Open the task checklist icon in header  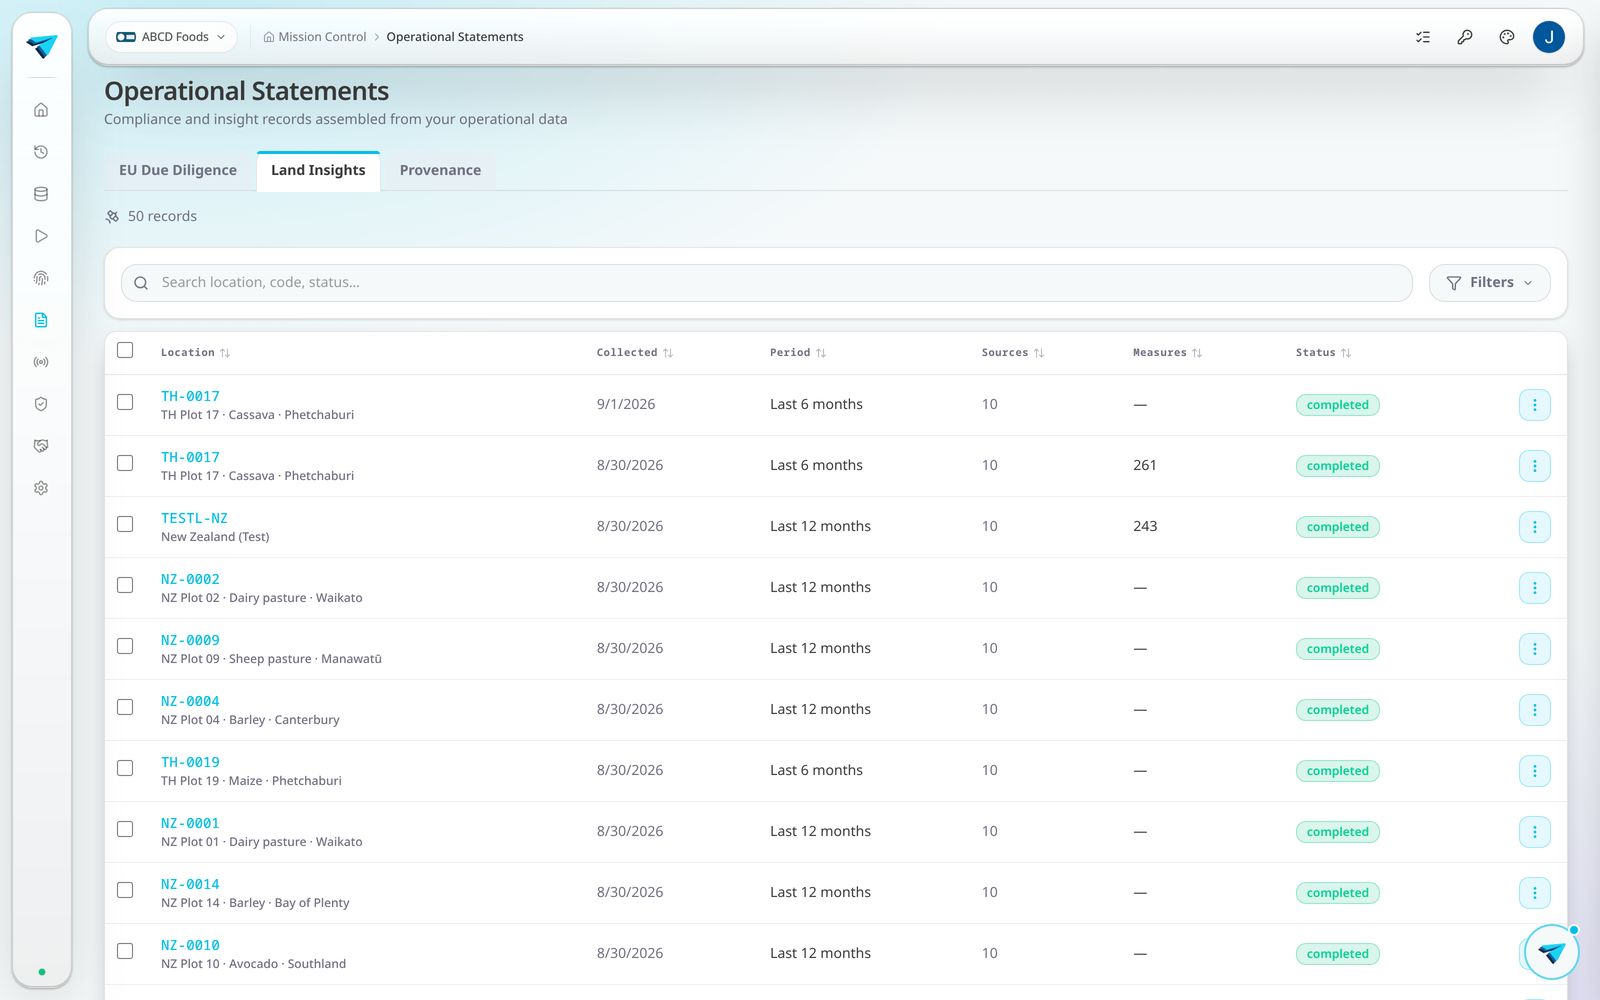point(1423,37)
